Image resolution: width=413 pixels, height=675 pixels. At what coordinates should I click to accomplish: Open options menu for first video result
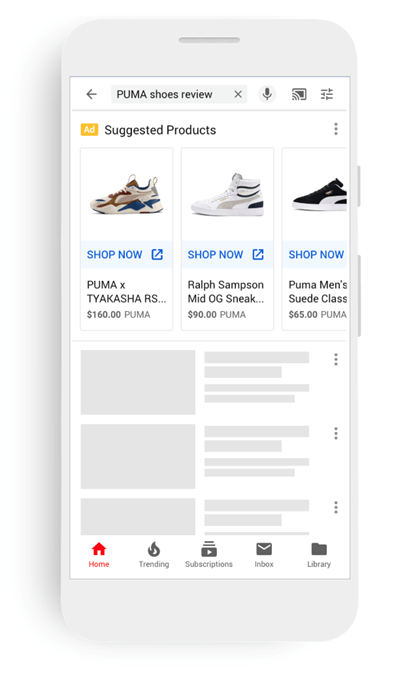(336, 359)
